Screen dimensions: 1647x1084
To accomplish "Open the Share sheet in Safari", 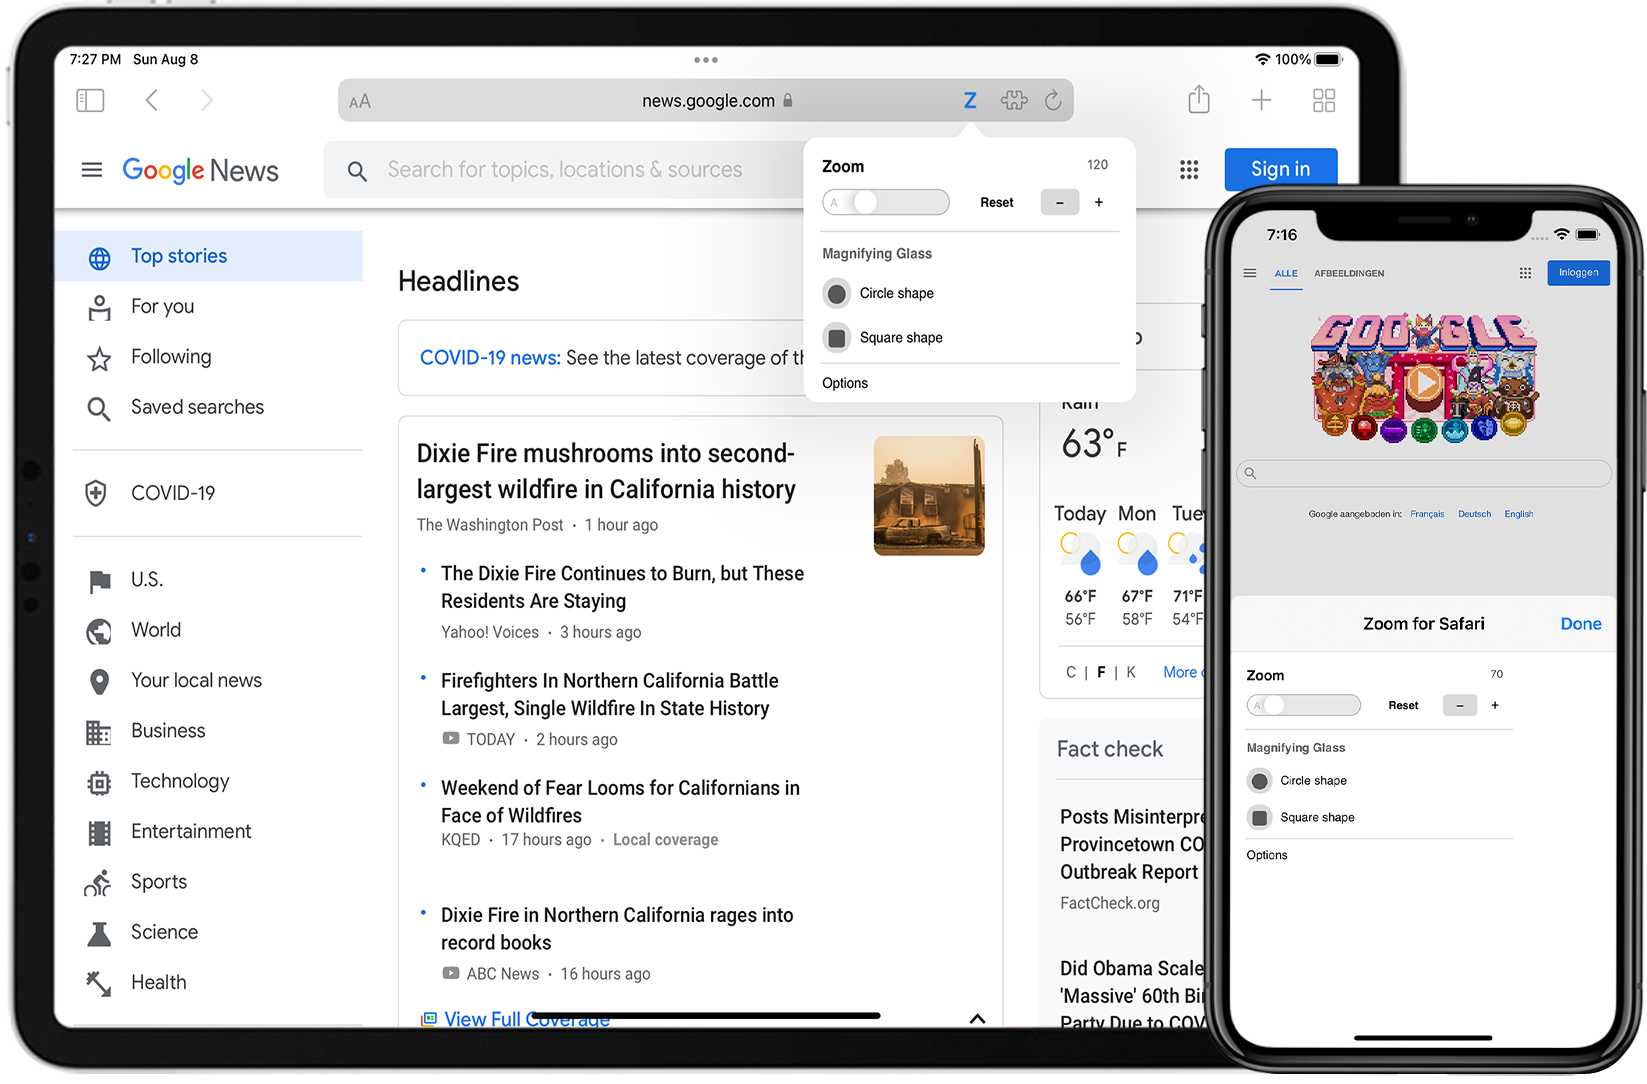I will pos(1198,100).
